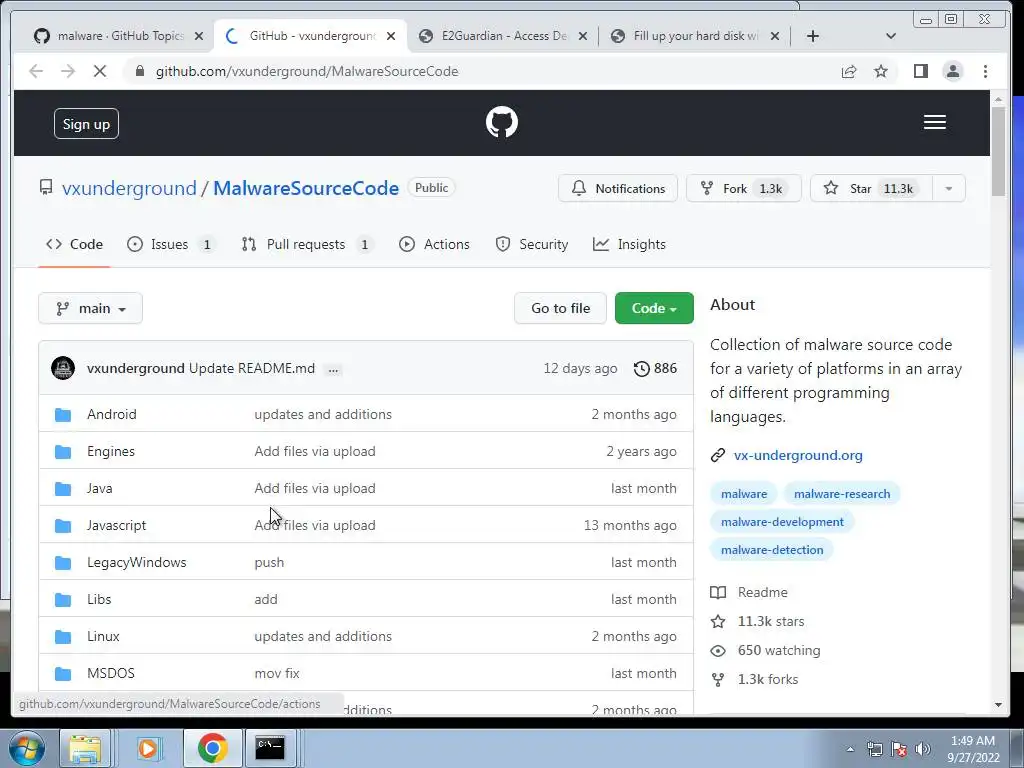
Task: Open Chrome's three-dot menu
Action: [985, 71]
